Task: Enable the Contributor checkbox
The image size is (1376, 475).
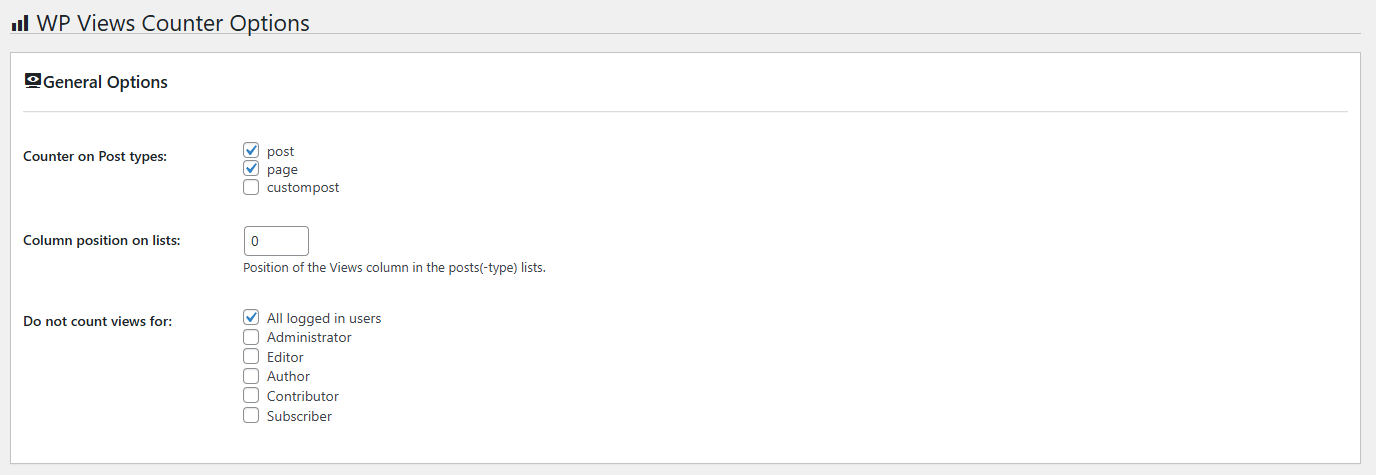Action: (x=251, y=396)
